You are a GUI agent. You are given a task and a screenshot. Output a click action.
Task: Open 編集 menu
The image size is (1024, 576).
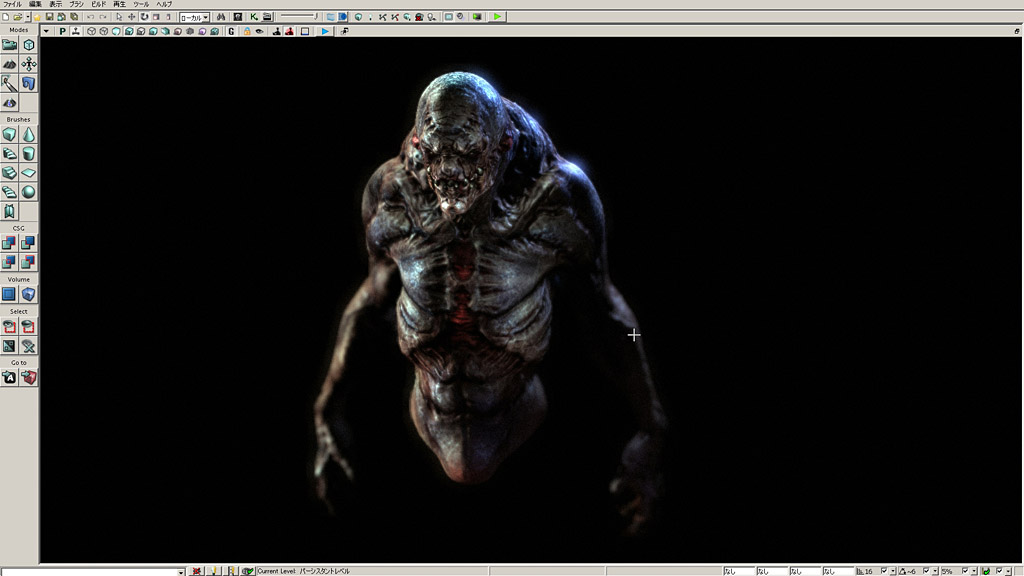click(x=35, y=4)
